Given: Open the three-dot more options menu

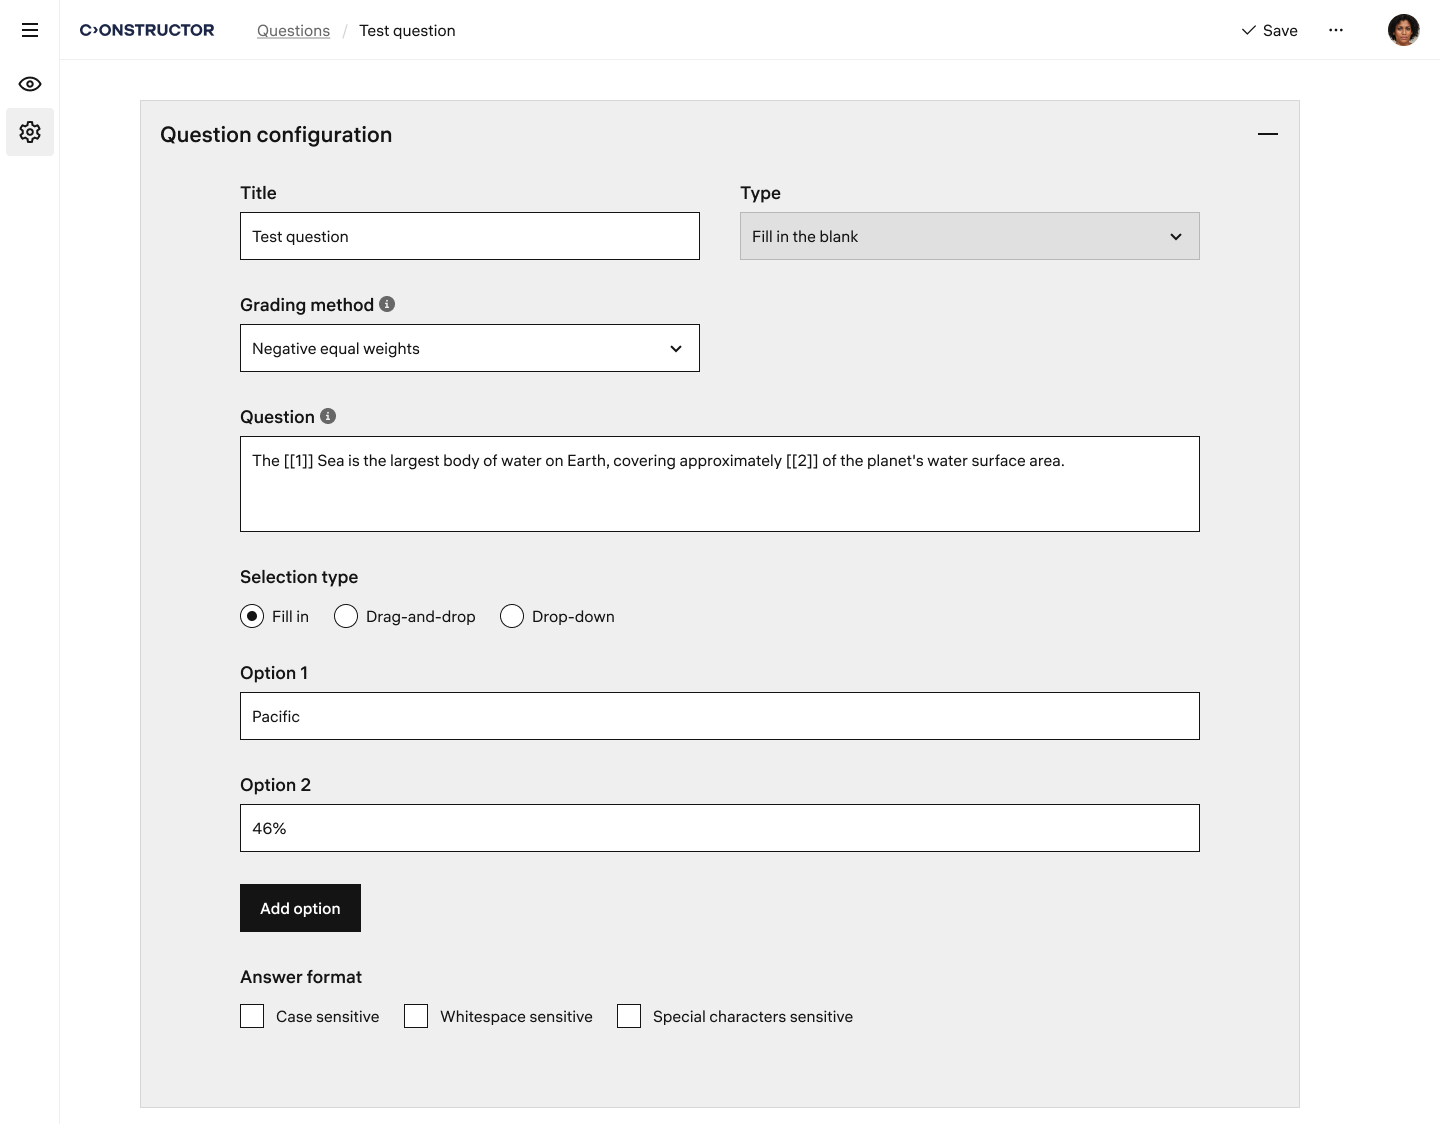Looking at the screenshot, I should coord(1336,30).
